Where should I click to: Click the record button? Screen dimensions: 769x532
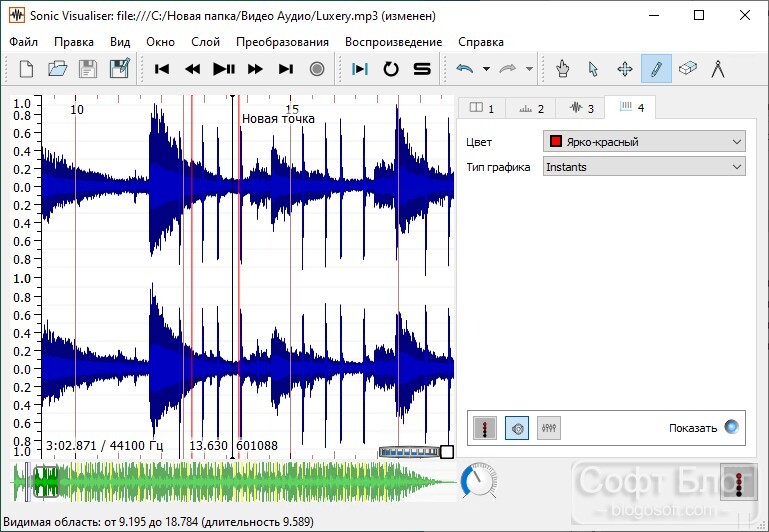pyautogui.click(x=317, y=69)
